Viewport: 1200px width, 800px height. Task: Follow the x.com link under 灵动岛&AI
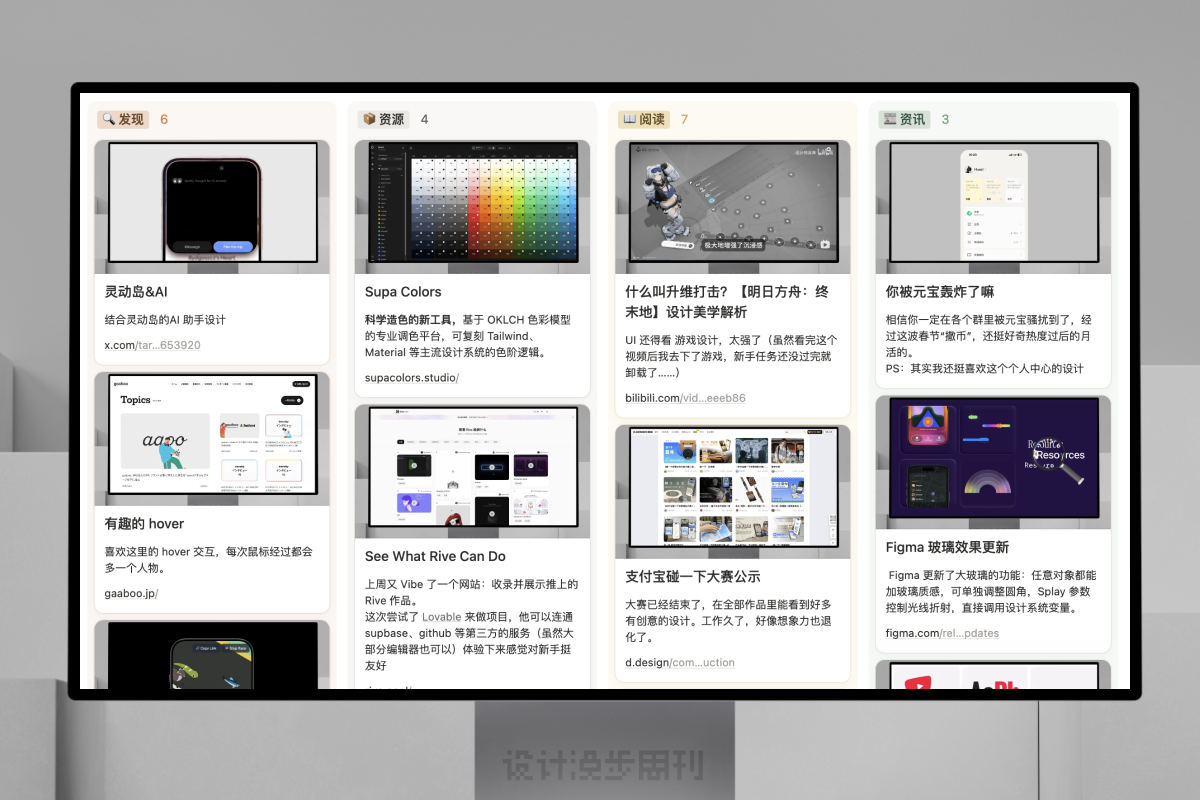(x=152, y=345)
